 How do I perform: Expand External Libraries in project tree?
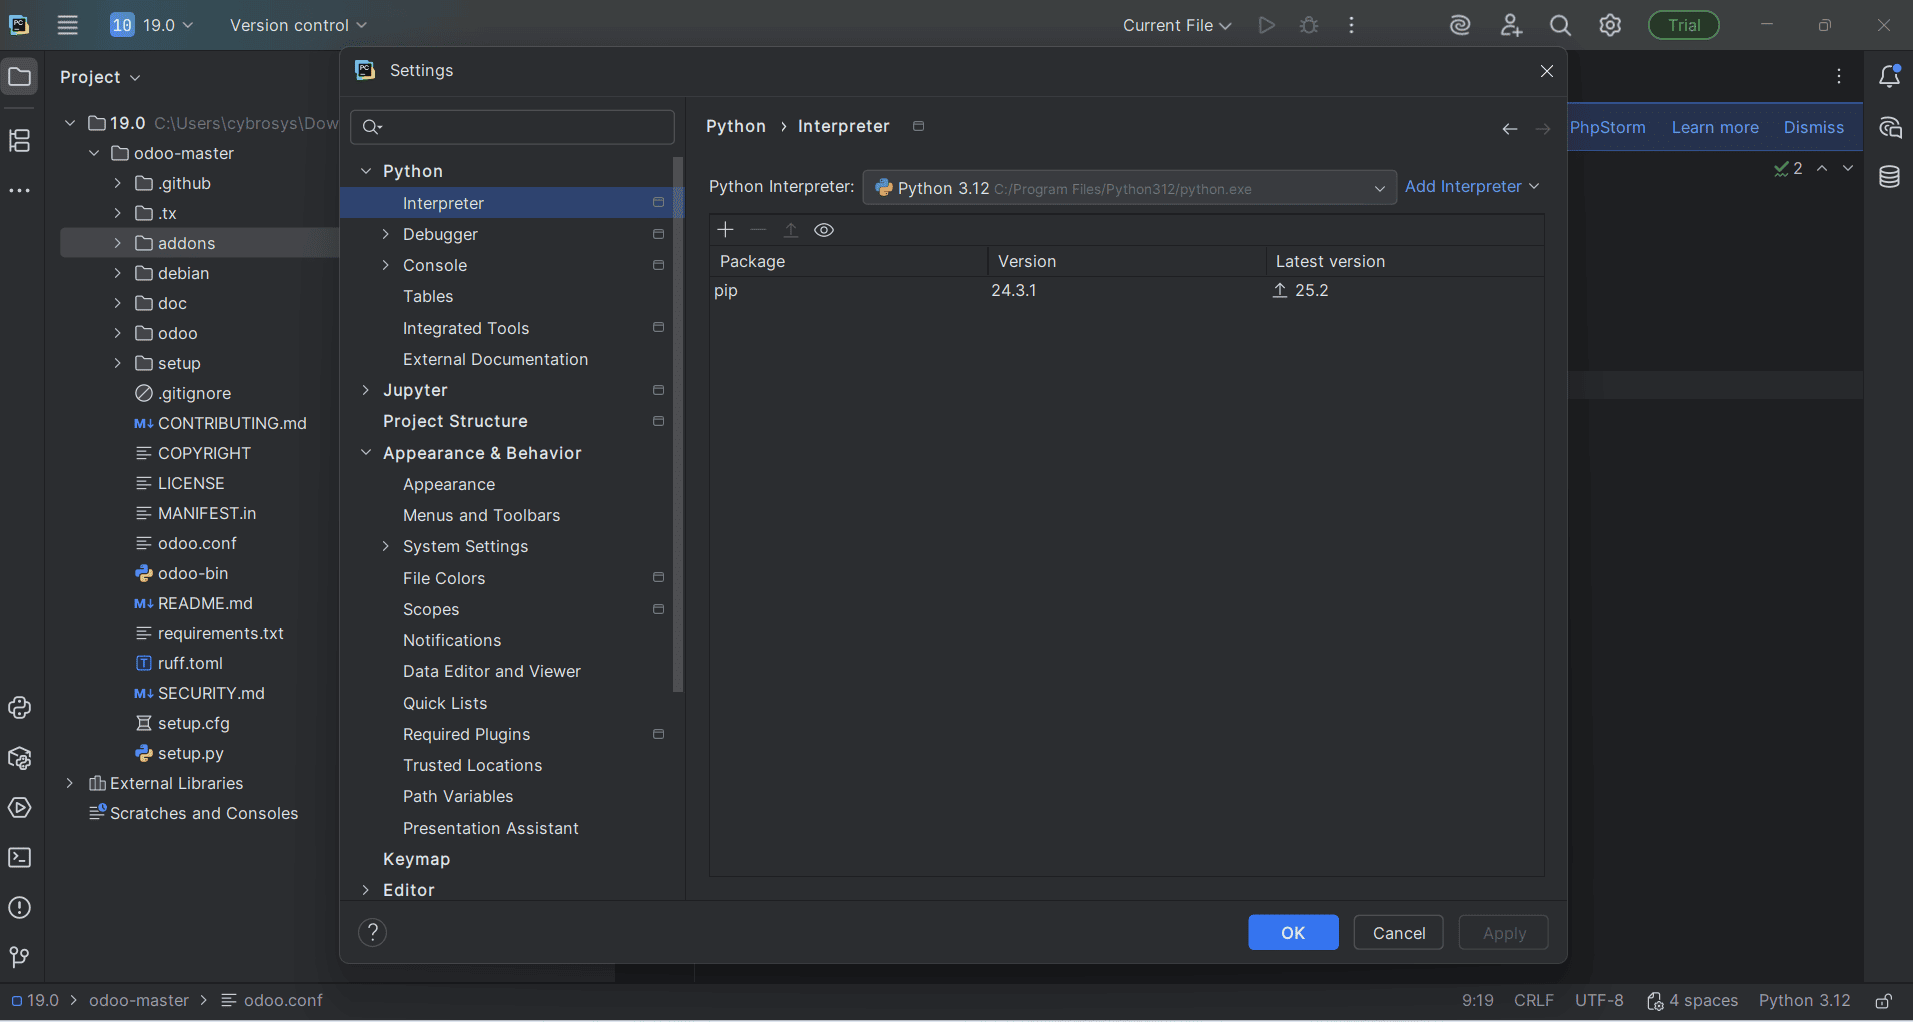point(69,783)
